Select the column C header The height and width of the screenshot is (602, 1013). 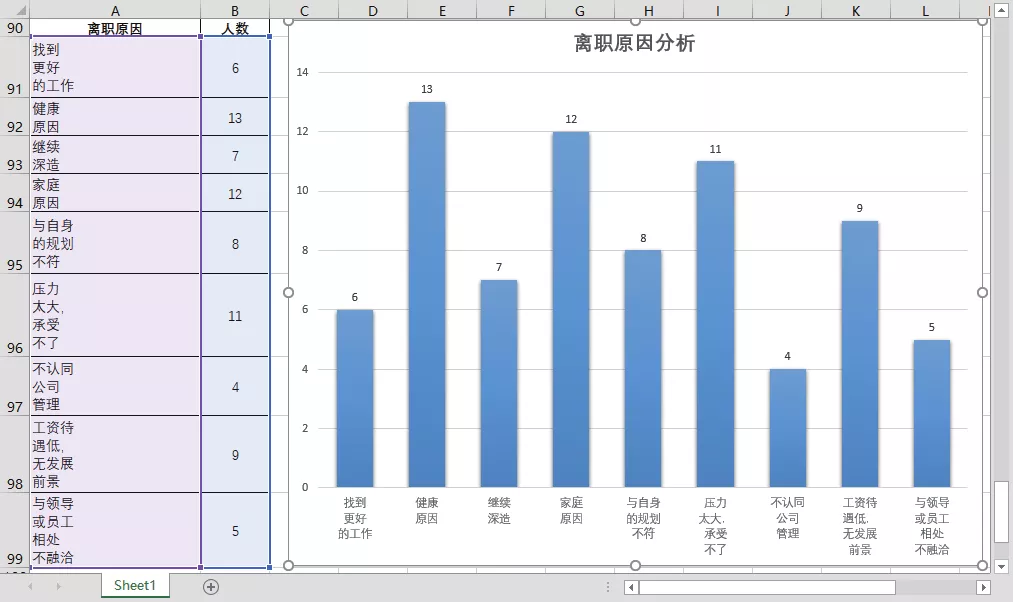click(304, 11)
